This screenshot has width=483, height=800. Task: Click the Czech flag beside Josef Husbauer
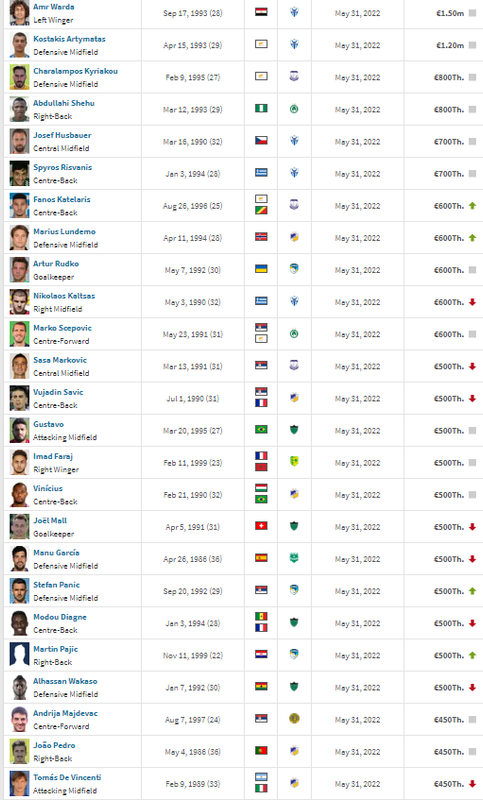point(261,141)
